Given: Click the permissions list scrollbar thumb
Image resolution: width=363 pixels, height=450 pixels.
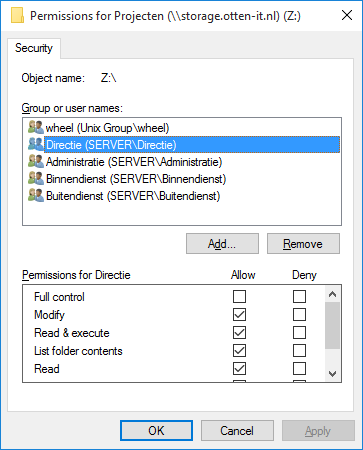Looking at the screenshot, I should coord(332,325).
